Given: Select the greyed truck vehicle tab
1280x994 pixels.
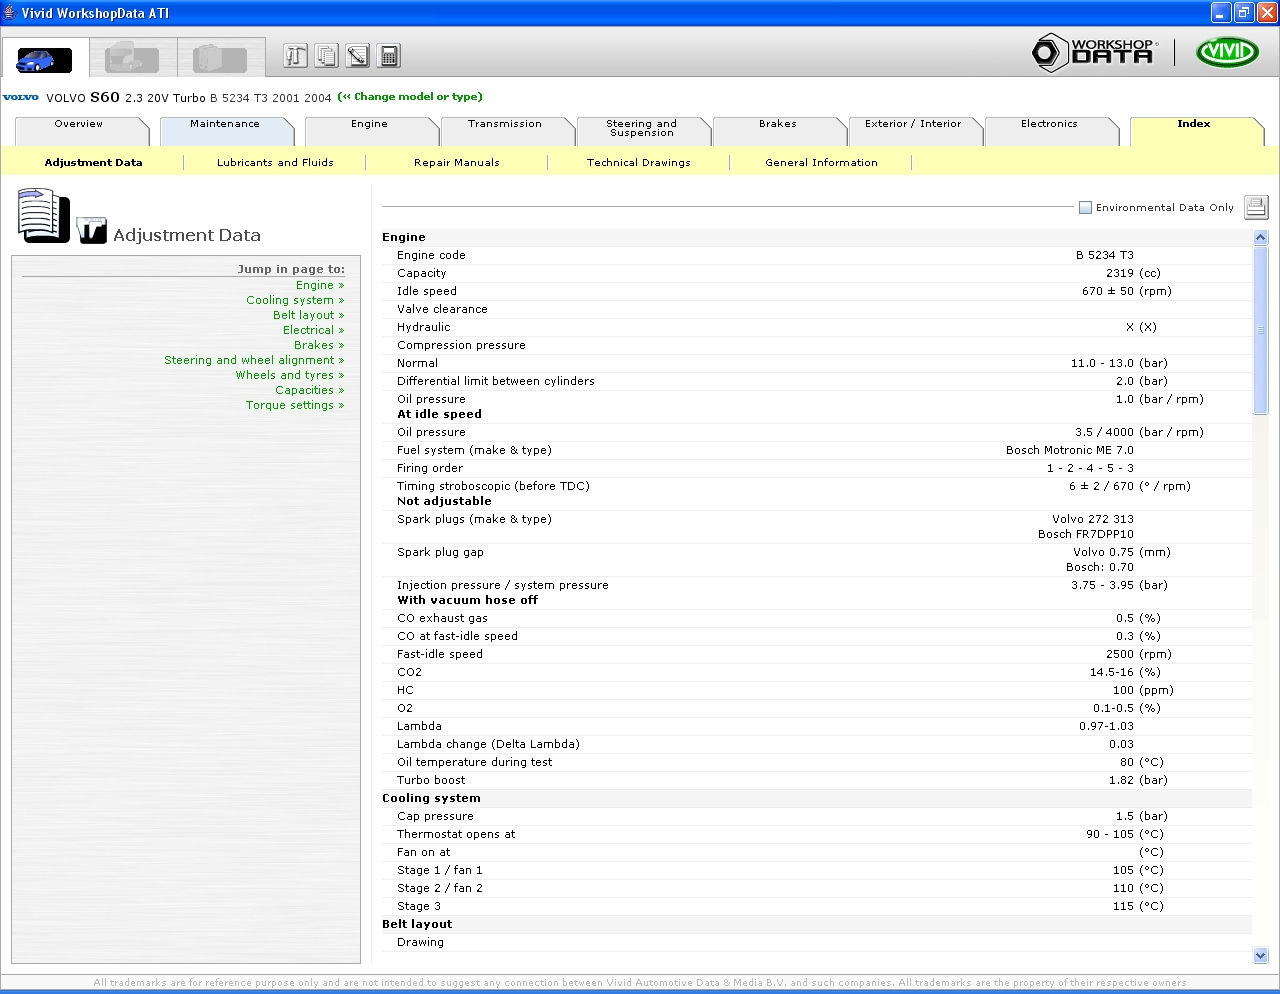Looking at the screenshot, I should [x=133, y=58].
